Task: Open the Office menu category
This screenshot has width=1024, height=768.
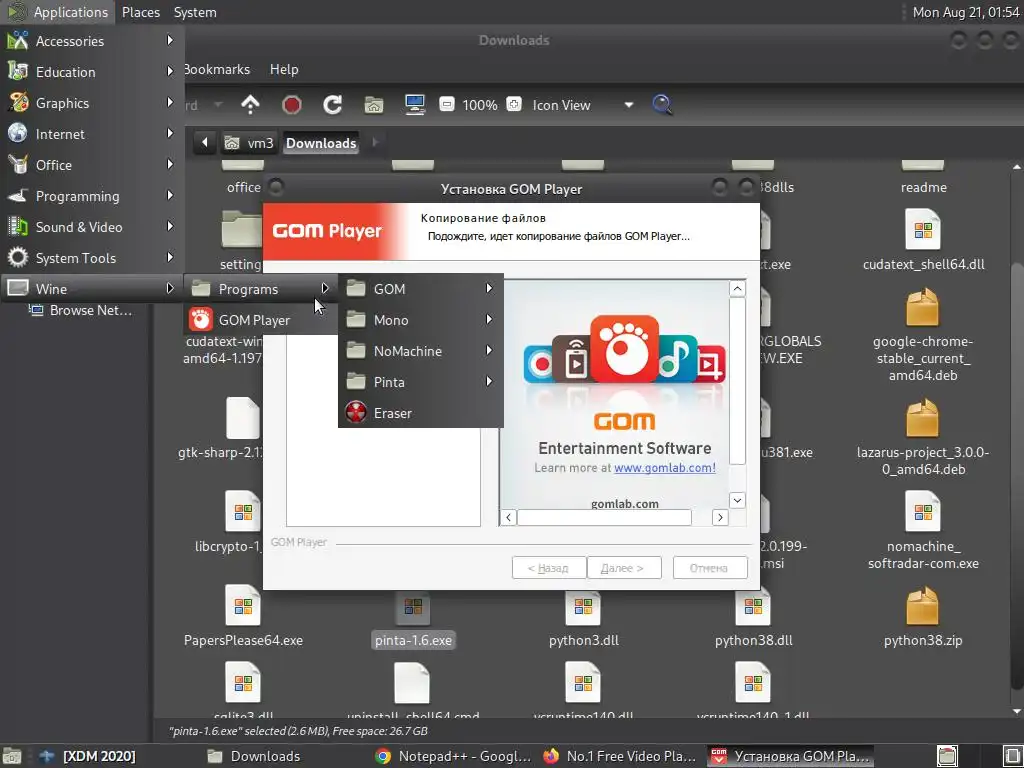Action: pyautogui.click(x=91, y=165)
